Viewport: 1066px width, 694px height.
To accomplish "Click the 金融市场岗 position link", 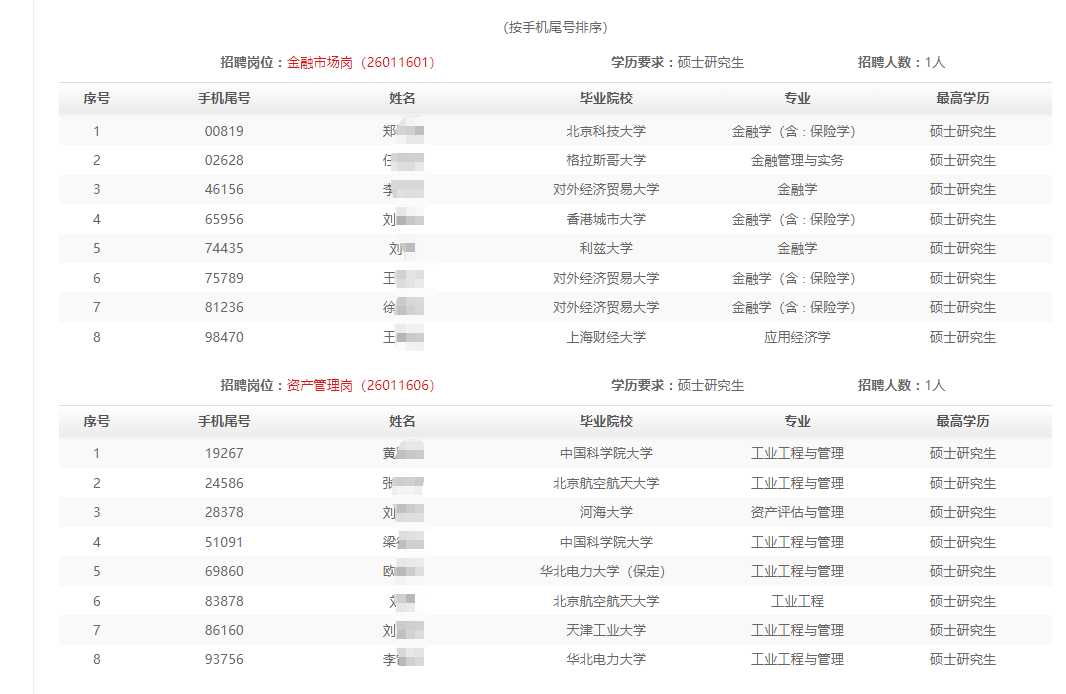I will 320,62.
